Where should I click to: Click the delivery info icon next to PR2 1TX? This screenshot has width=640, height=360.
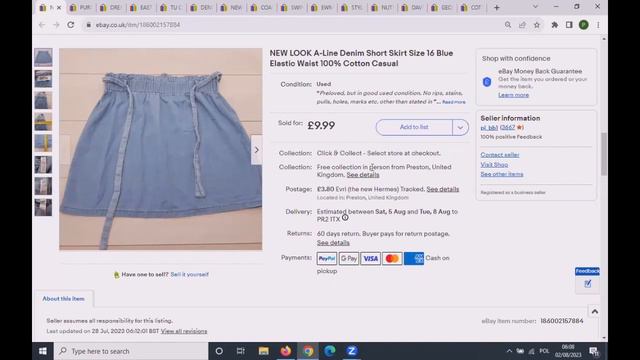click(345, 218)
